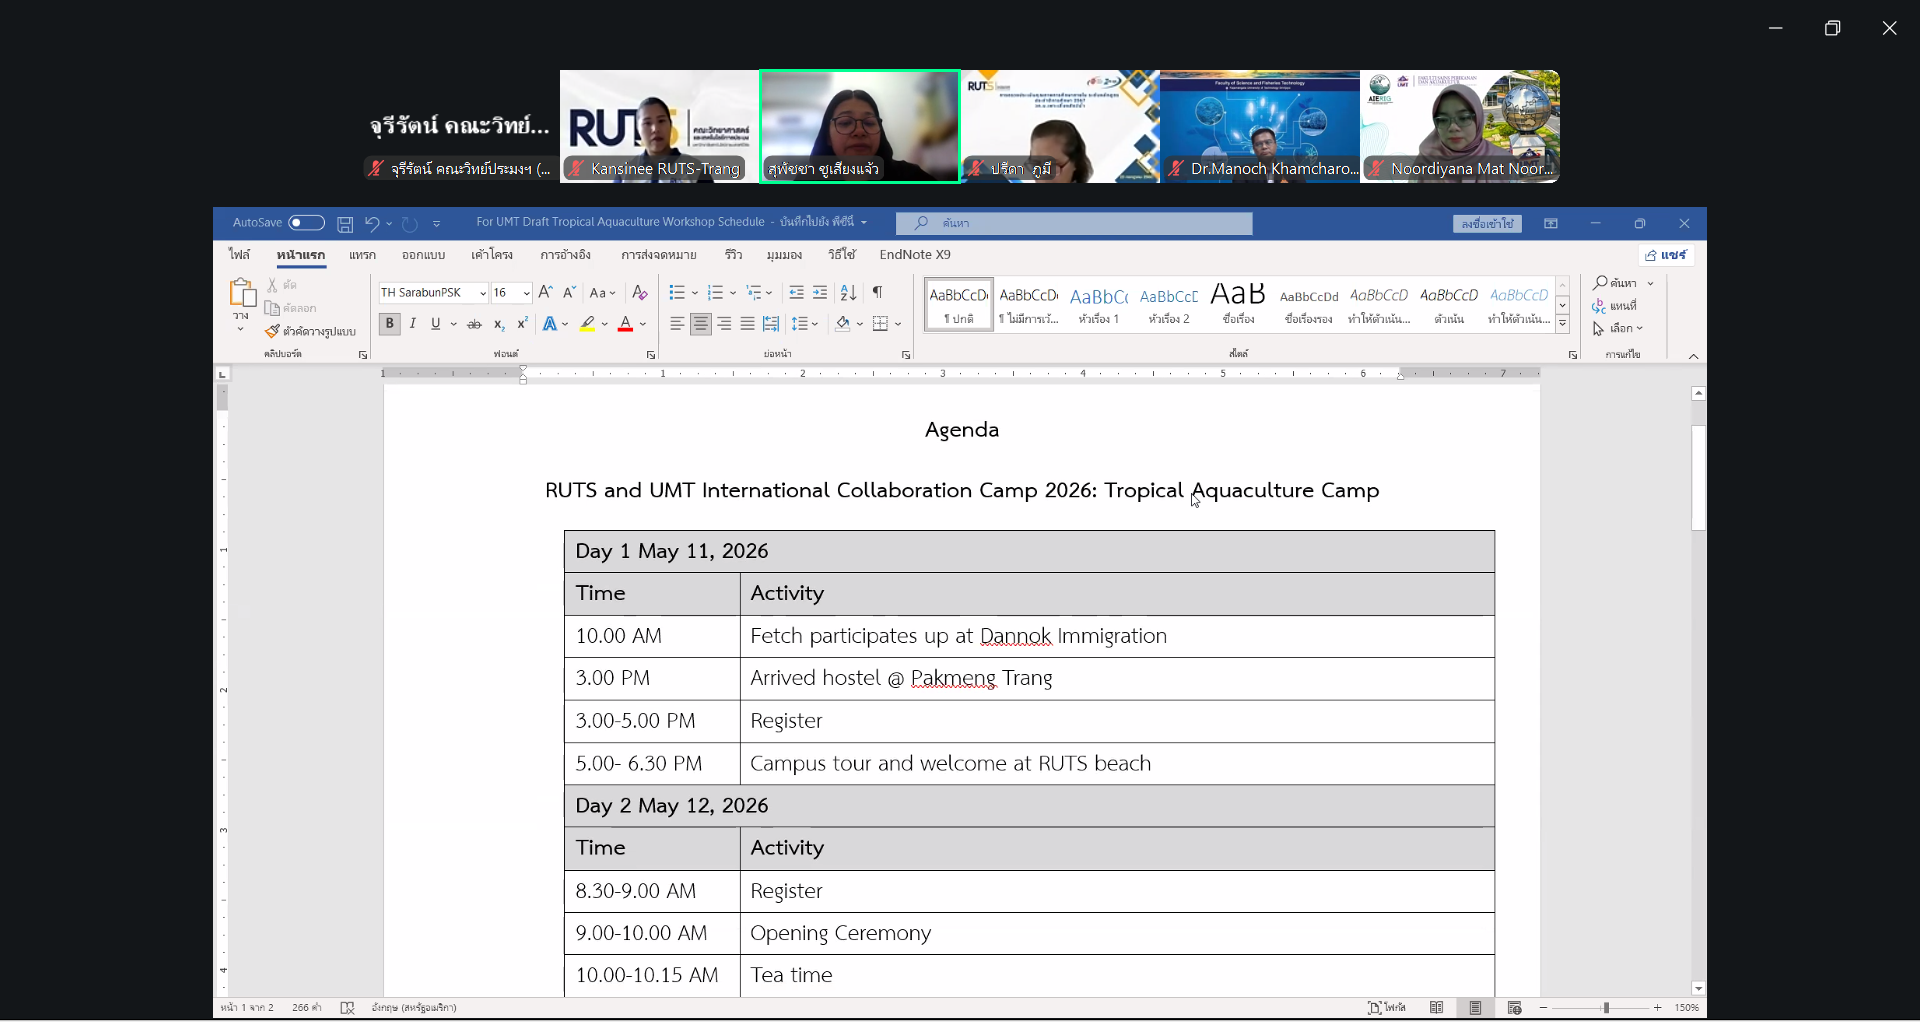Switch to the แทรก (Insert) tab
The width and height of the screenshot is (1920, 1022).
coord(362,255)
